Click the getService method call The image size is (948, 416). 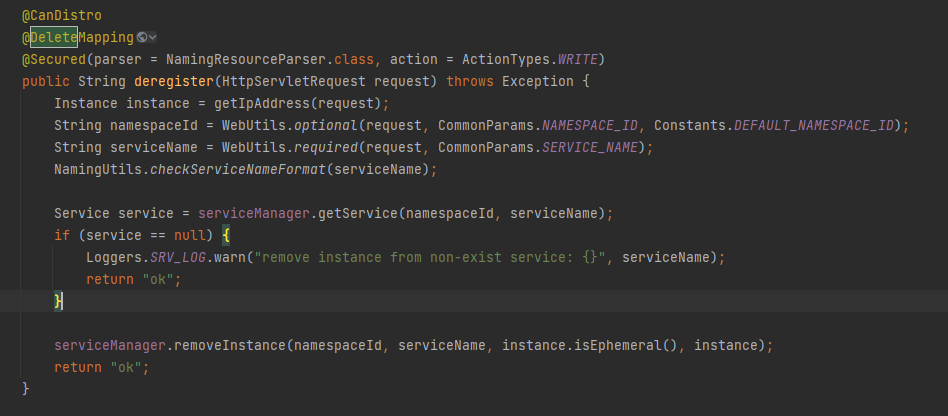(358, 213)
